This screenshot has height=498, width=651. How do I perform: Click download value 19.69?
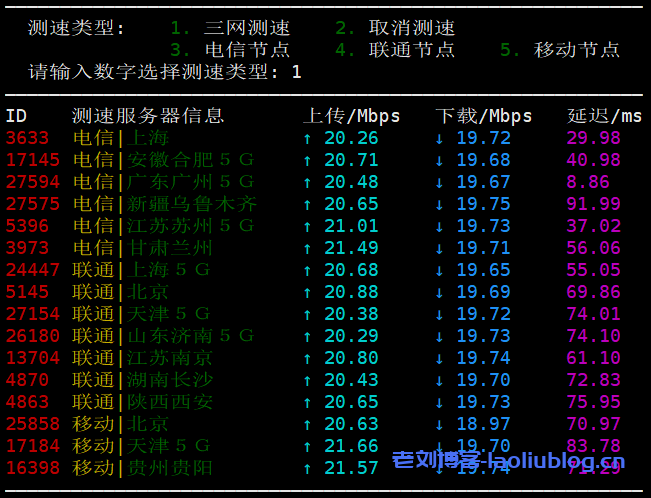point(484,292)
